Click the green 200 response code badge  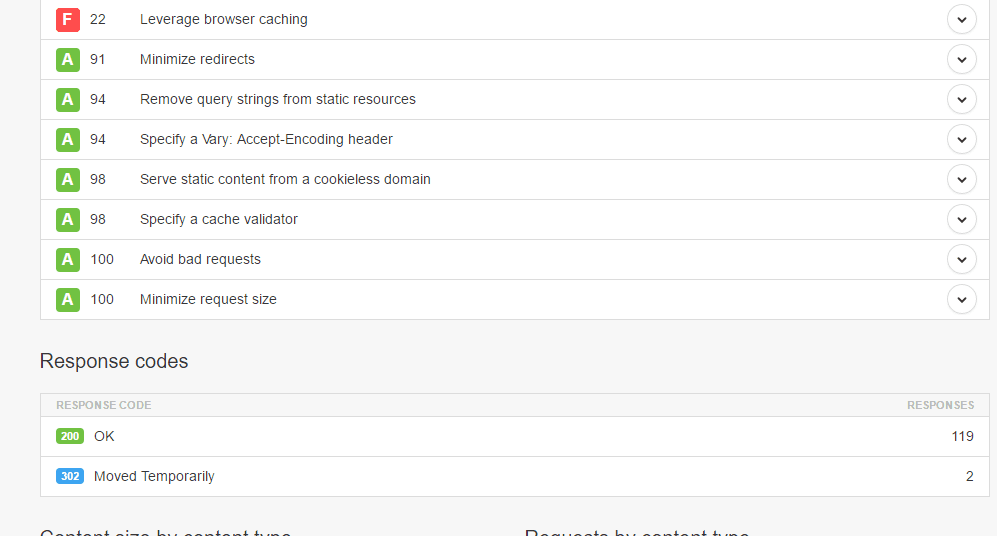tap(70, 436)
